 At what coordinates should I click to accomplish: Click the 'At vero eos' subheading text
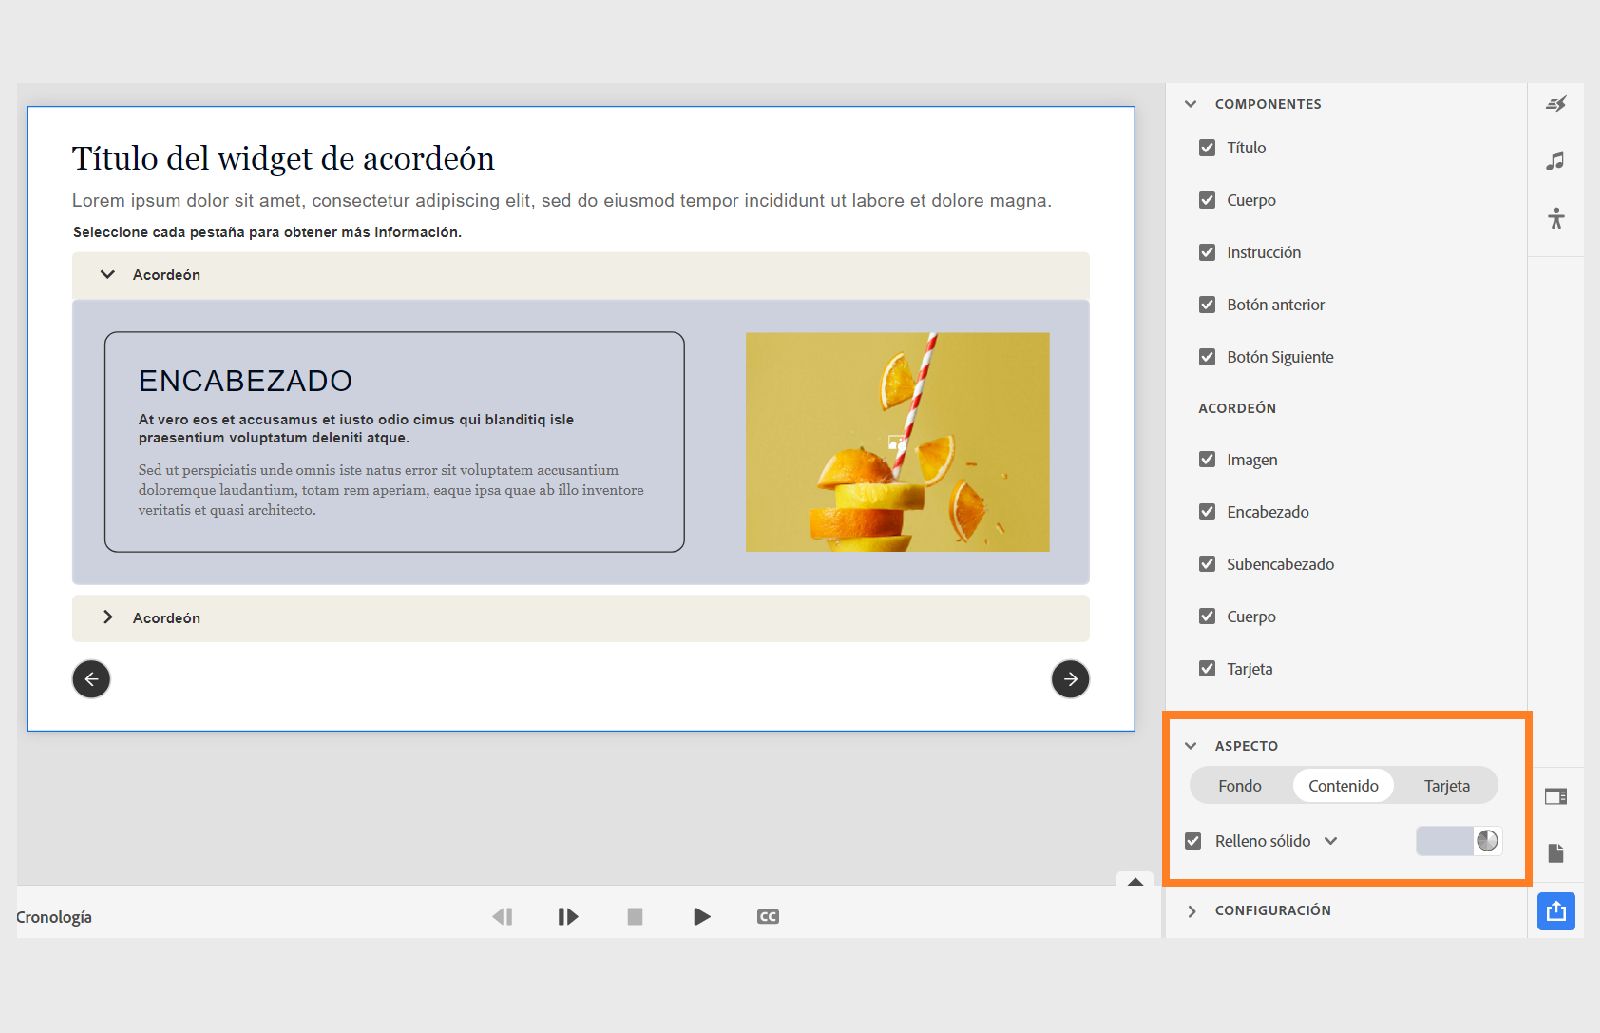pos(356,429)
